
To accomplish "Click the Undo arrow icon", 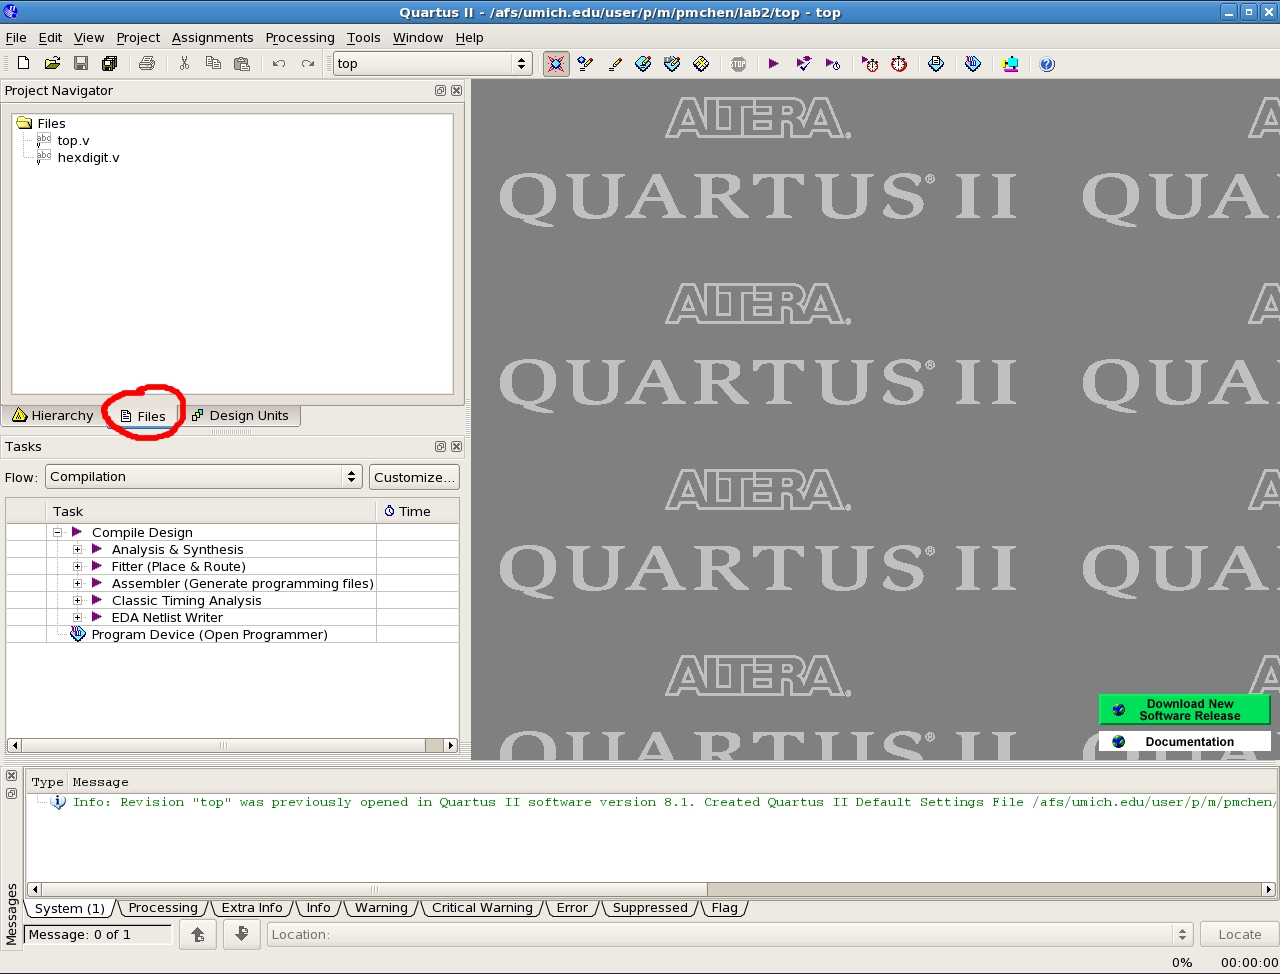I will click(x=279, y=64).
